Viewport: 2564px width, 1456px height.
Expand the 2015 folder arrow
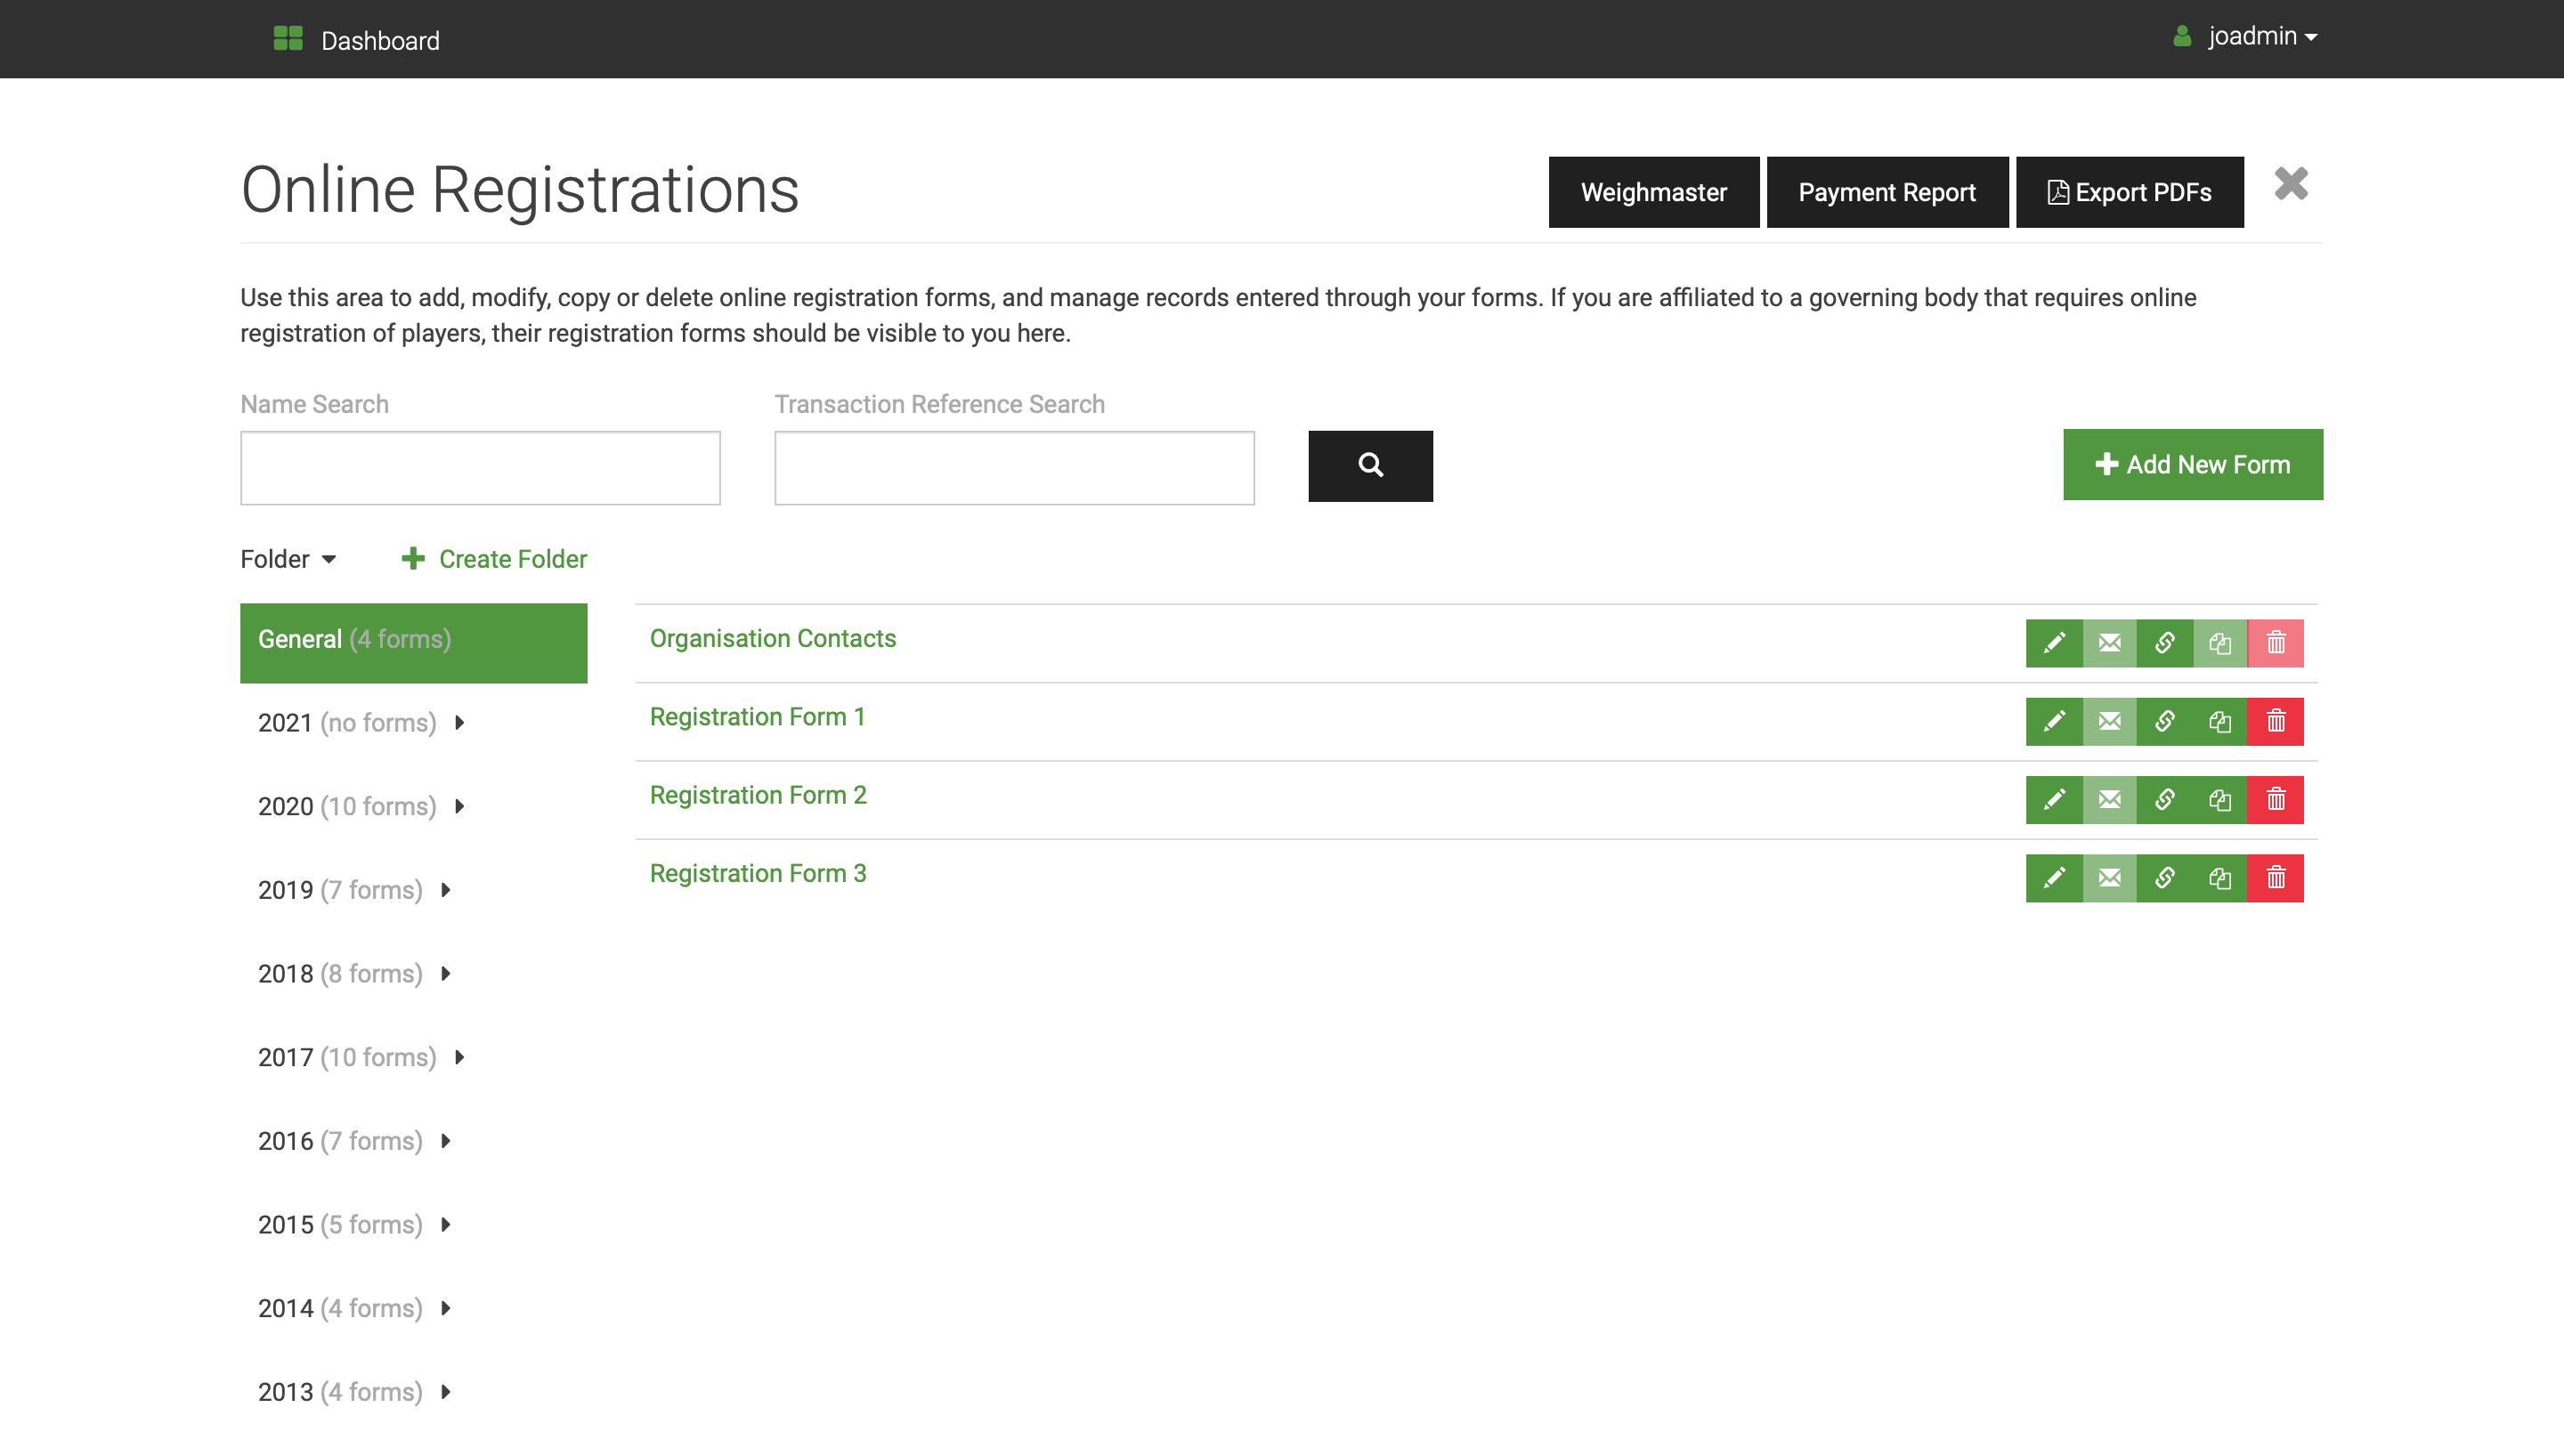point(446,1225)
